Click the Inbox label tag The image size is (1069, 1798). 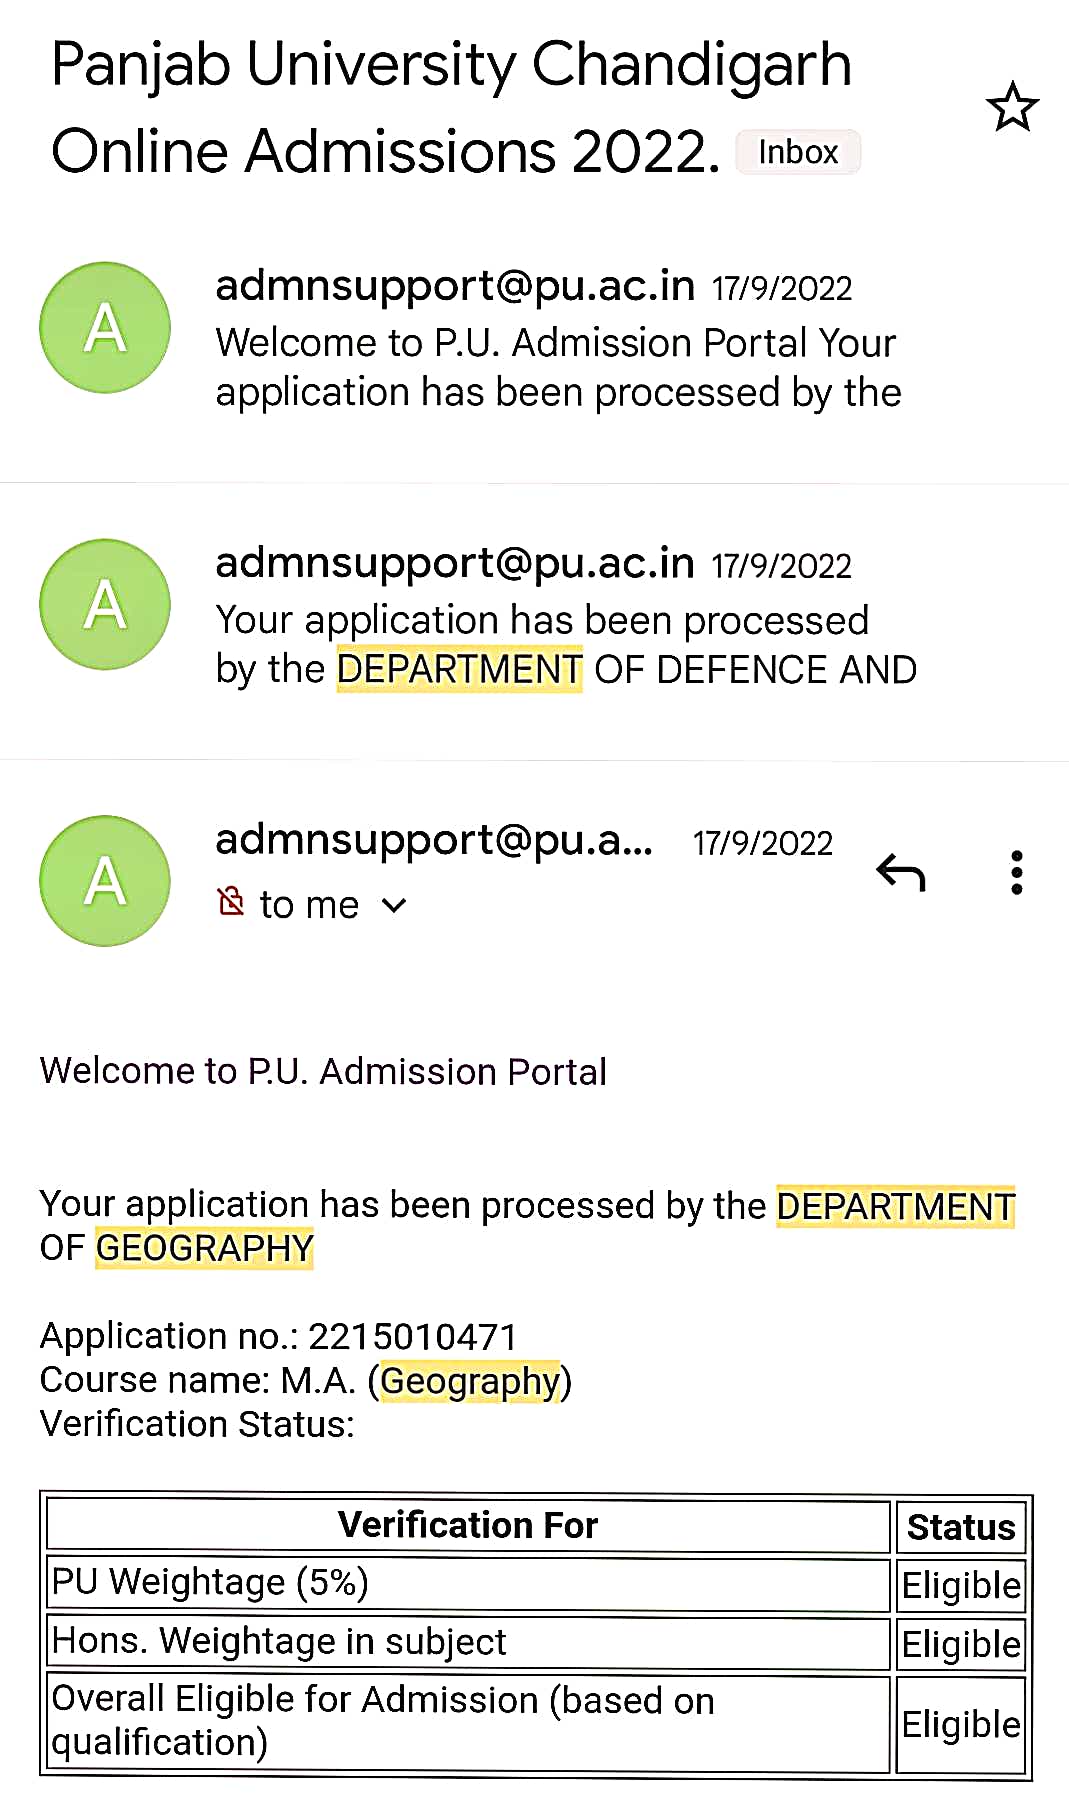click(798, 152)
